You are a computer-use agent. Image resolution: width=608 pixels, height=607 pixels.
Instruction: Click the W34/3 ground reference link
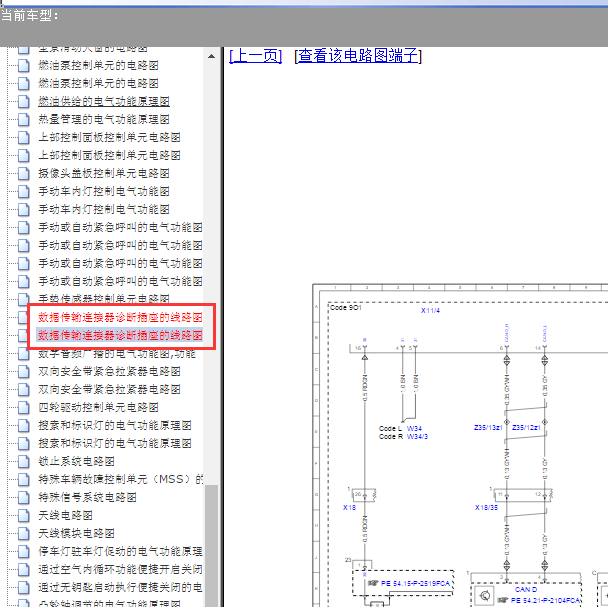417,436
